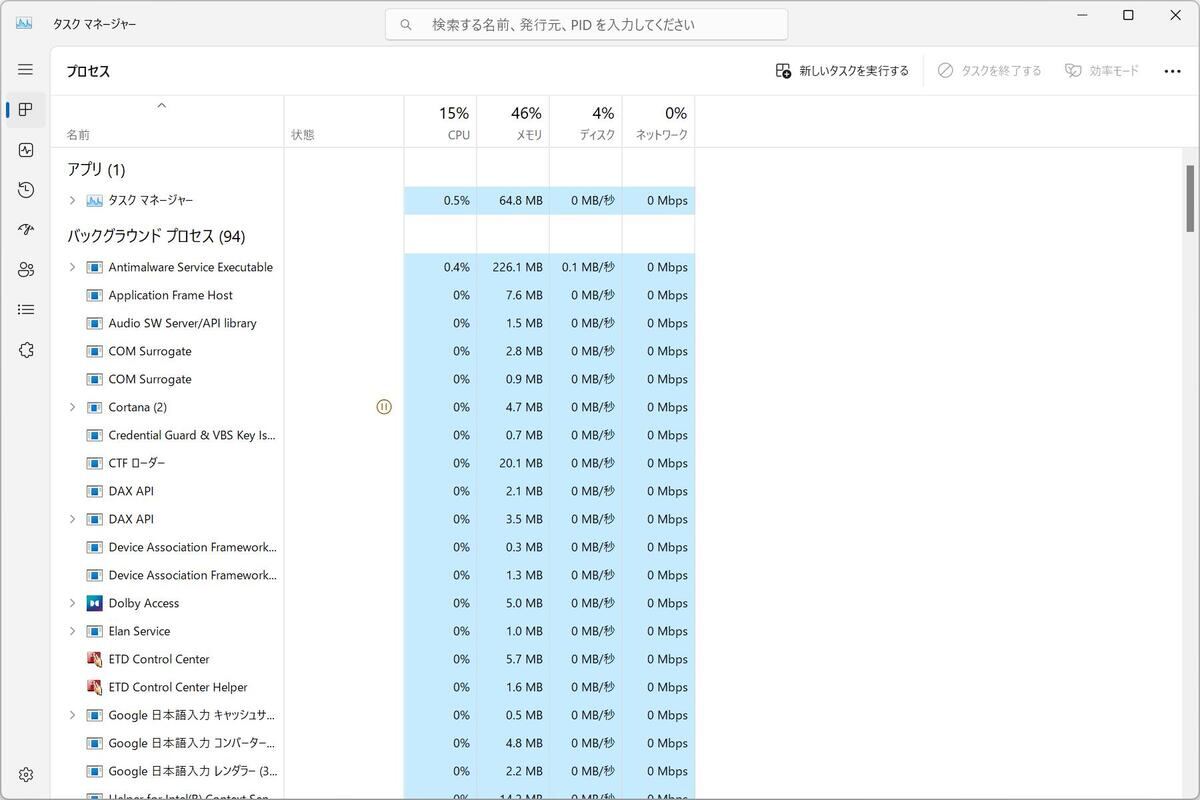Click the search magnifier icon

click(x=406, y=25)
